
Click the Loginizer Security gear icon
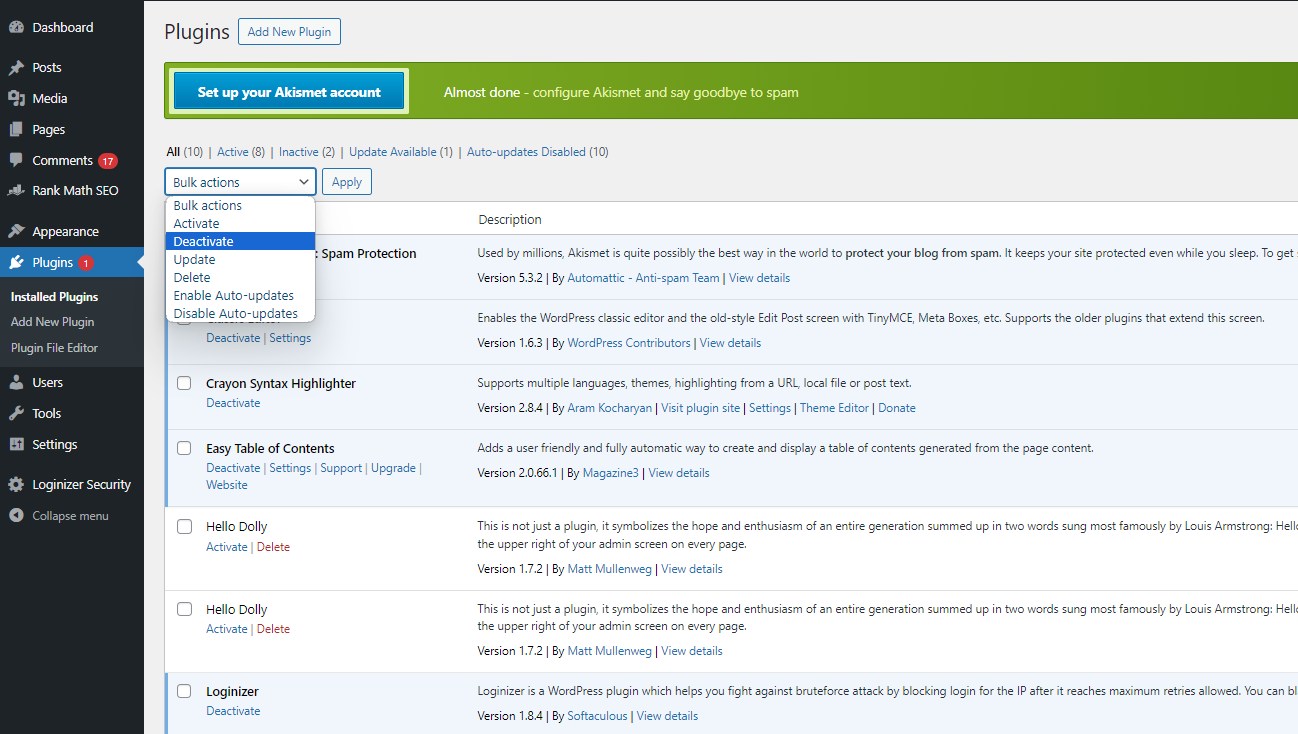[16, 485]
